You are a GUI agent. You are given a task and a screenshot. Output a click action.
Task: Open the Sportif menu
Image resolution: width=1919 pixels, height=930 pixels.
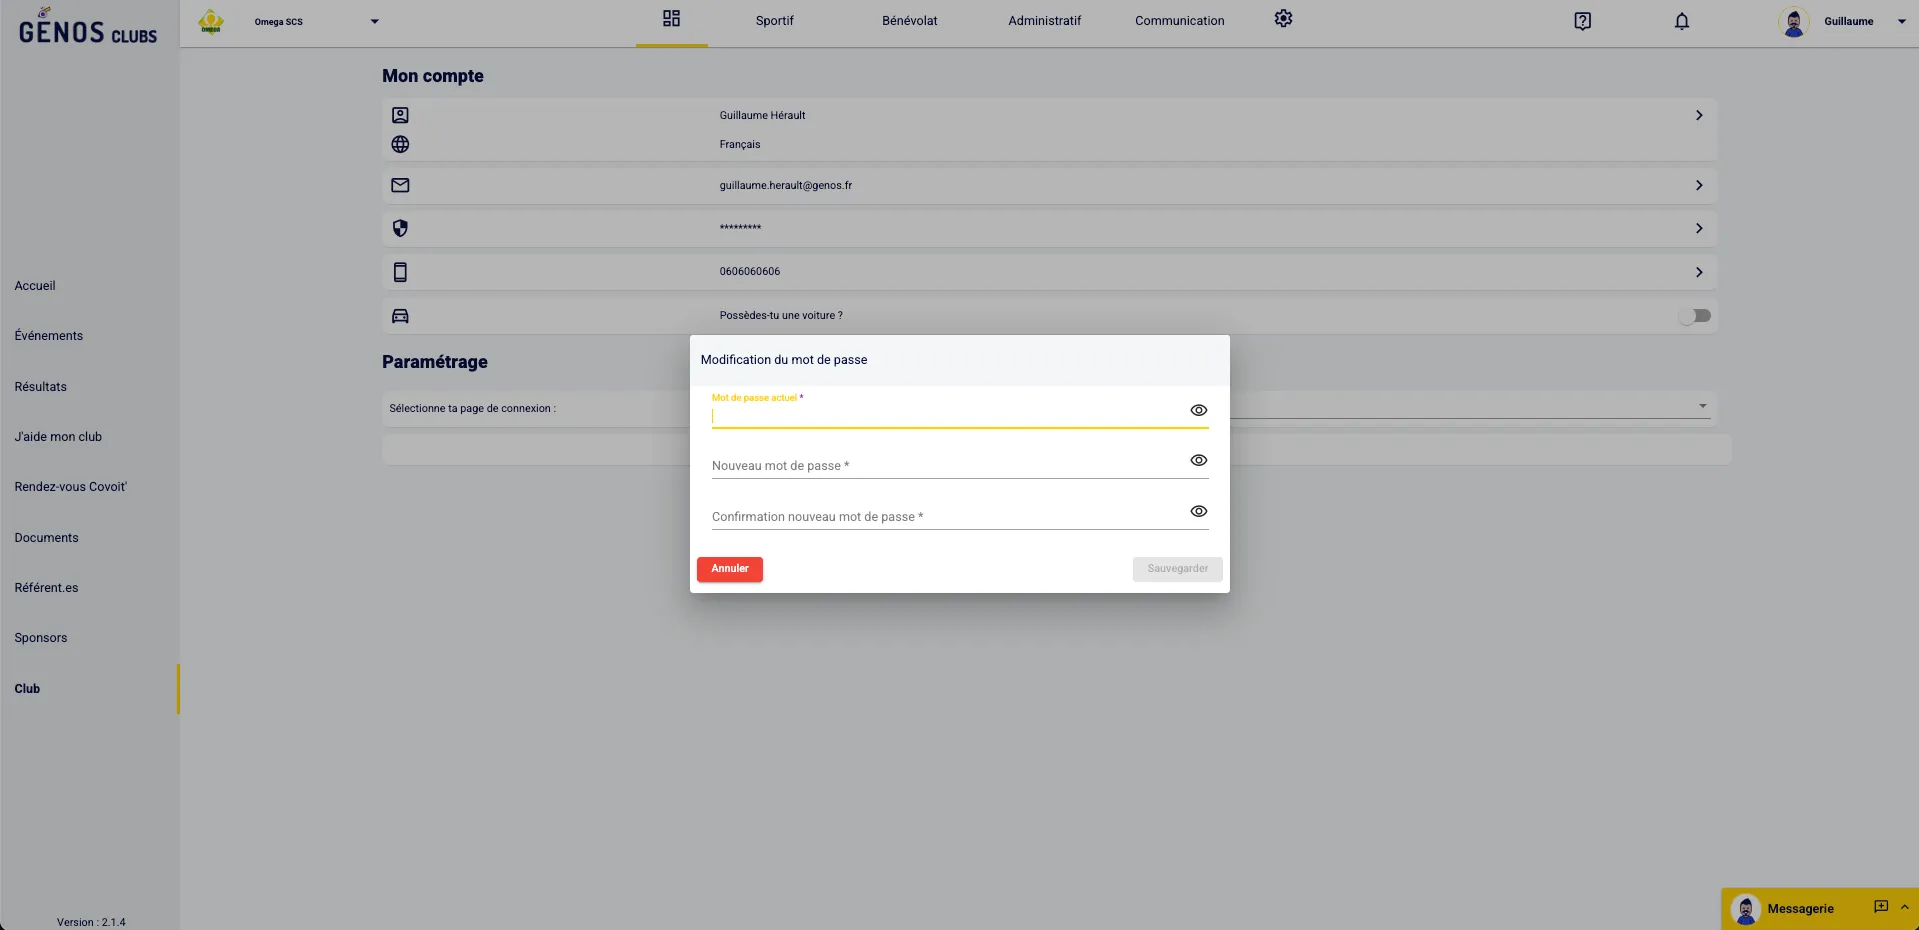pos(774,21)
